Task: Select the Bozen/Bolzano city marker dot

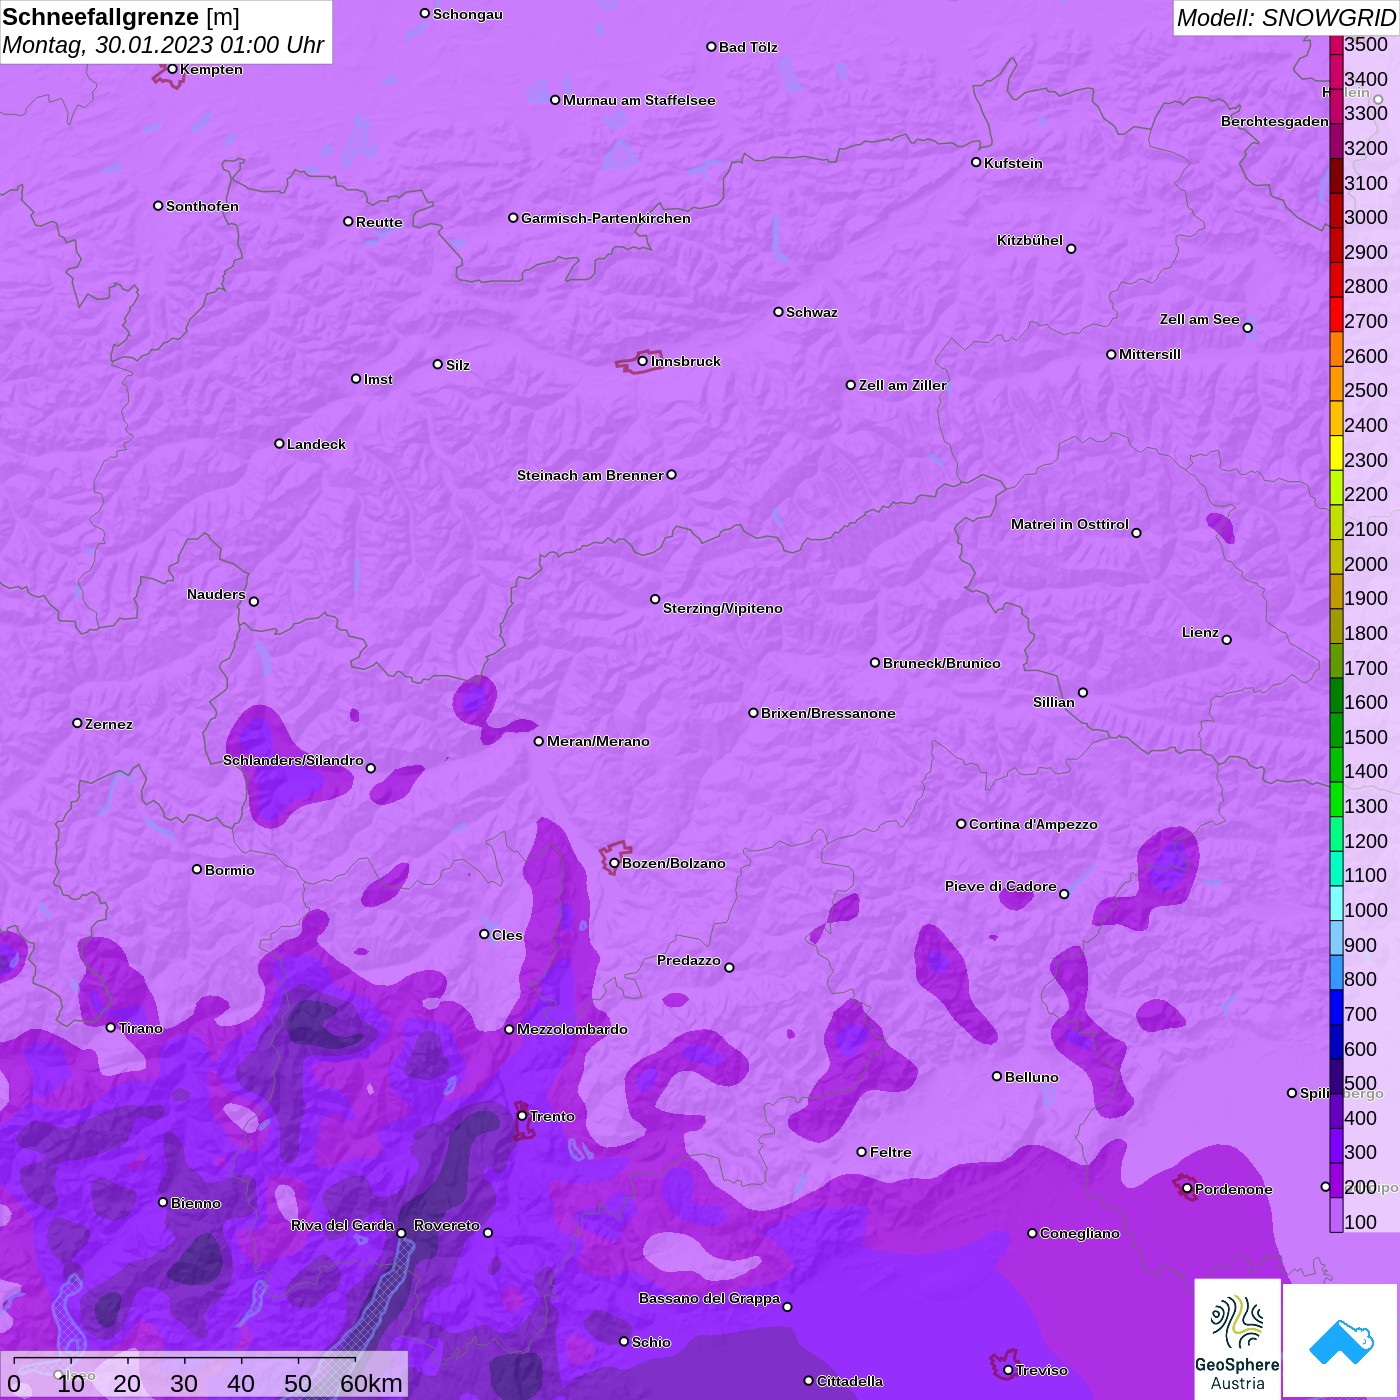Action: pos(614,863)
